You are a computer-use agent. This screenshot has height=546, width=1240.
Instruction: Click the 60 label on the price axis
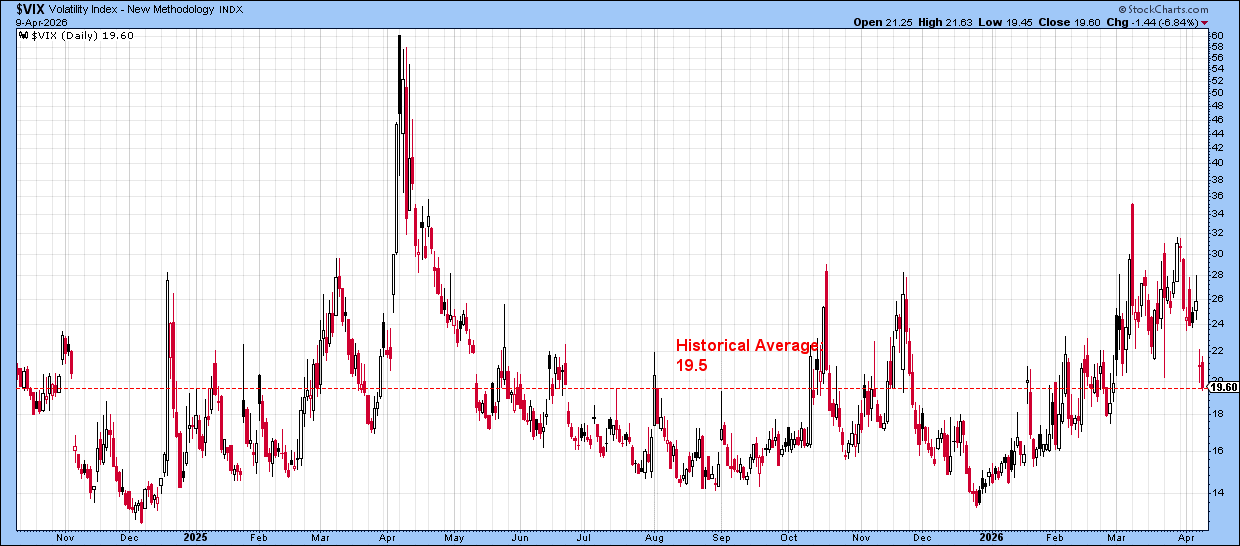point(1217,35)
